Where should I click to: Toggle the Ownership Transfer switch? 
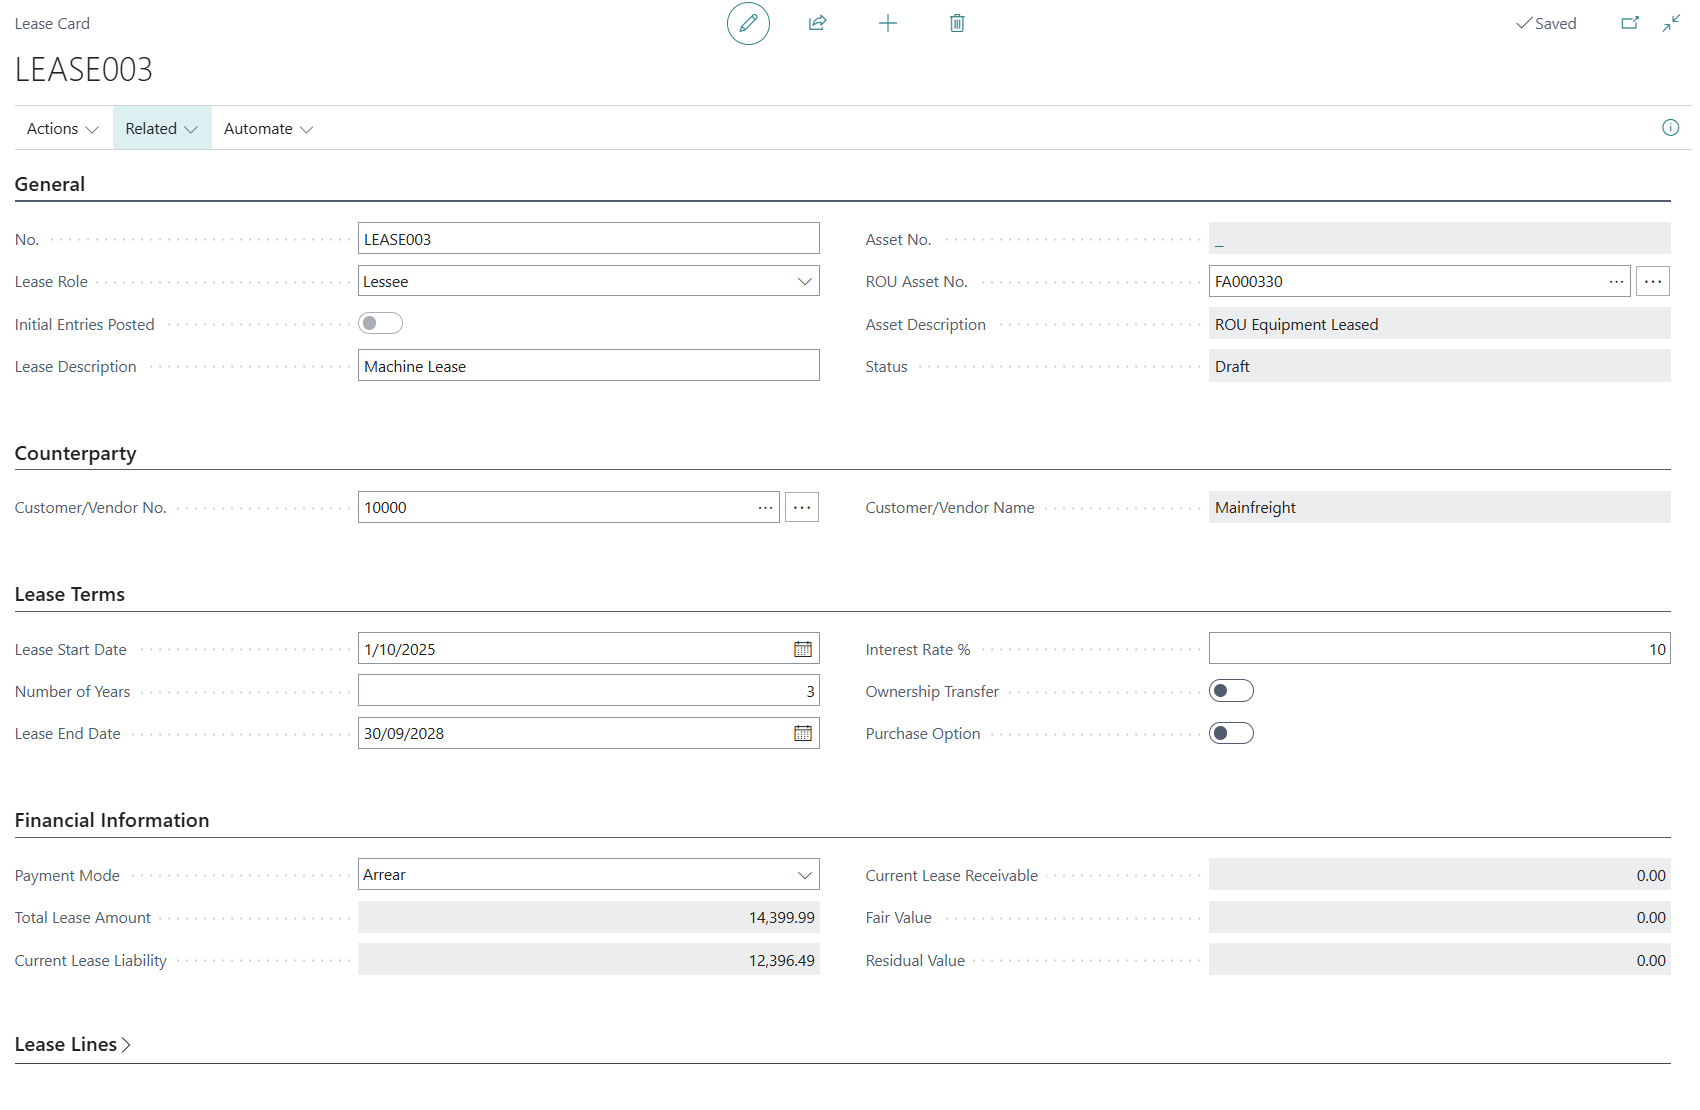1230,691
